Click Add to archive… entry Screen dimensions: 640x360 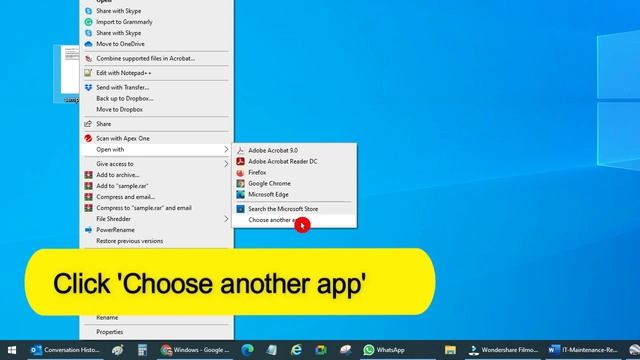click(x=157, y=175)
